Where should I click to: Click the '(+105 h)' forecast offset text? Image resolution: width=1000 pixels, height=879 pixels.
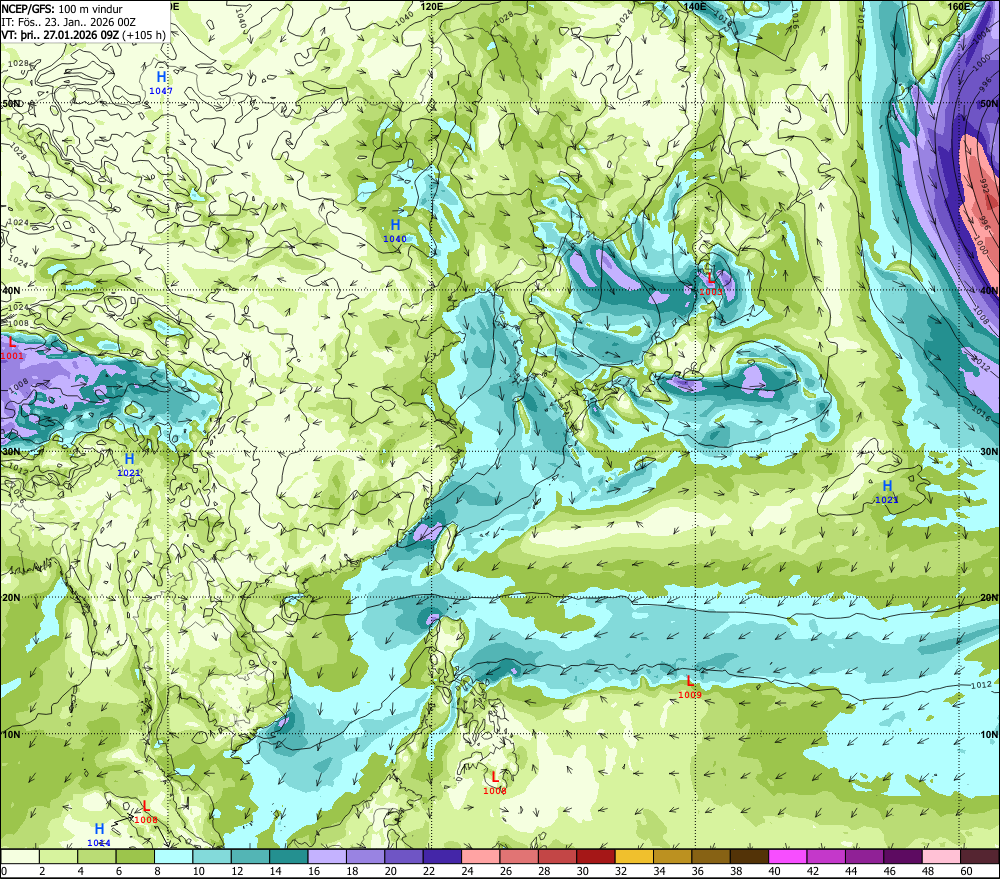tap(144, 34)
